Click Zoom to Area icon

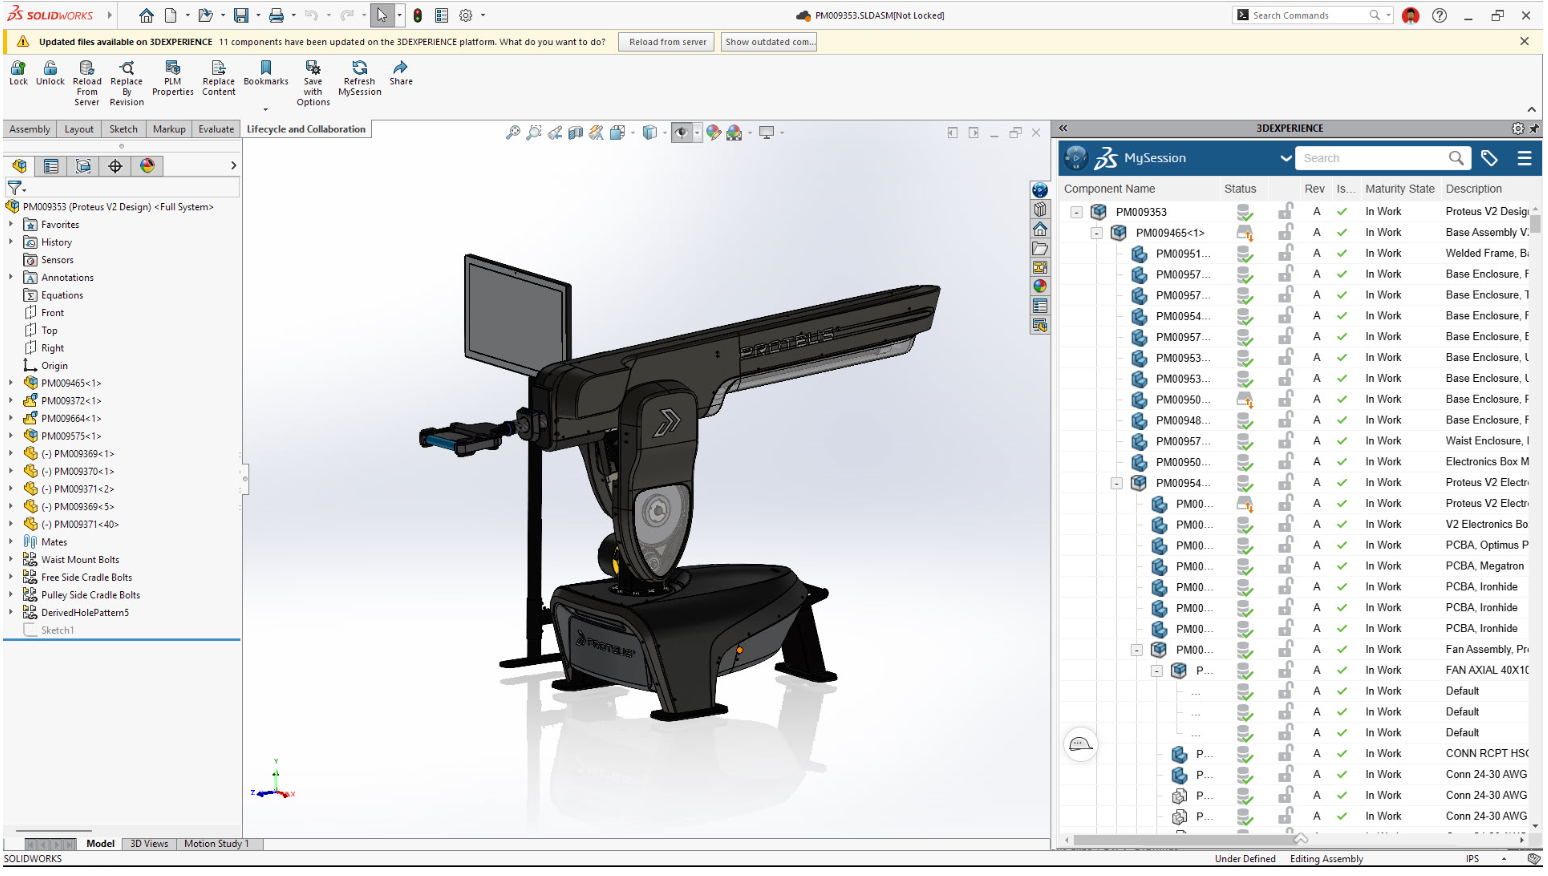[534, 132]
